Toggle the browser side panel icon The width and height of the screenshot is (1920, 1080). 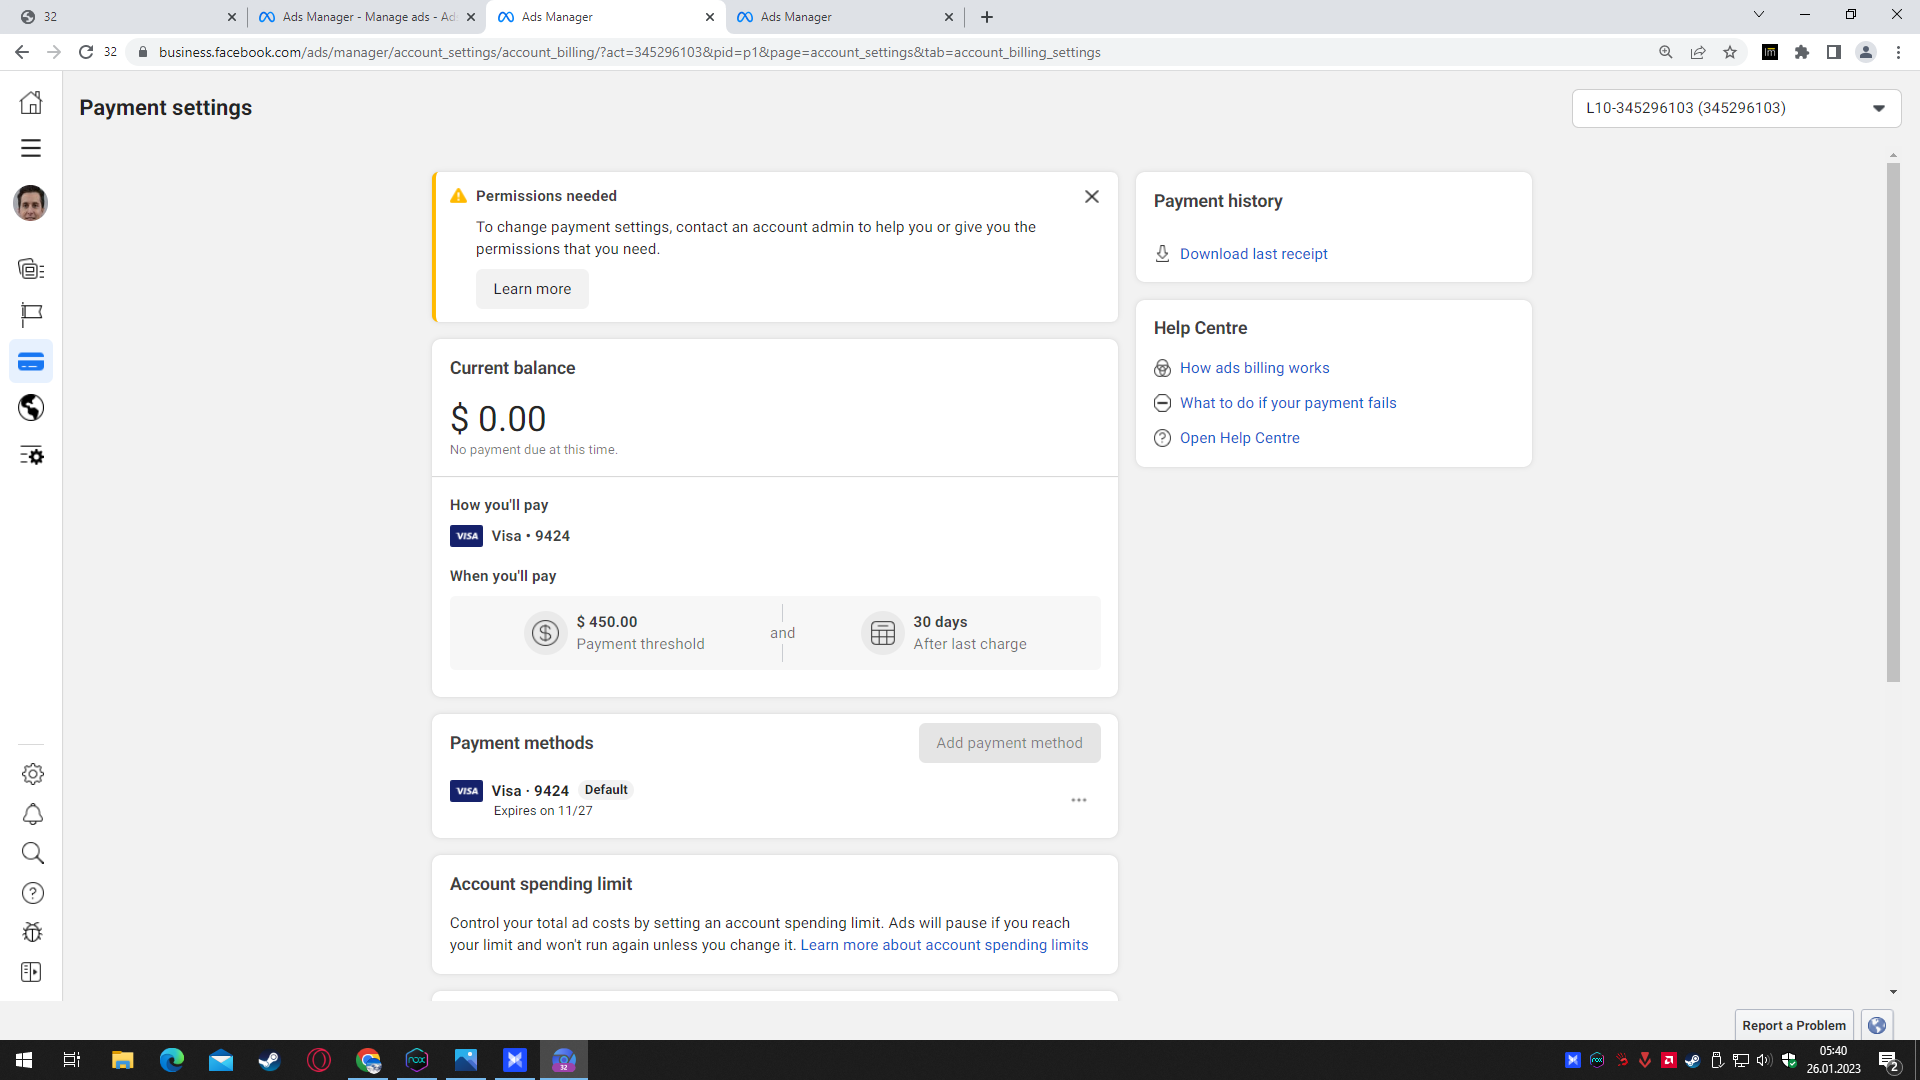pyautogui.click(x=1834, y=52)
